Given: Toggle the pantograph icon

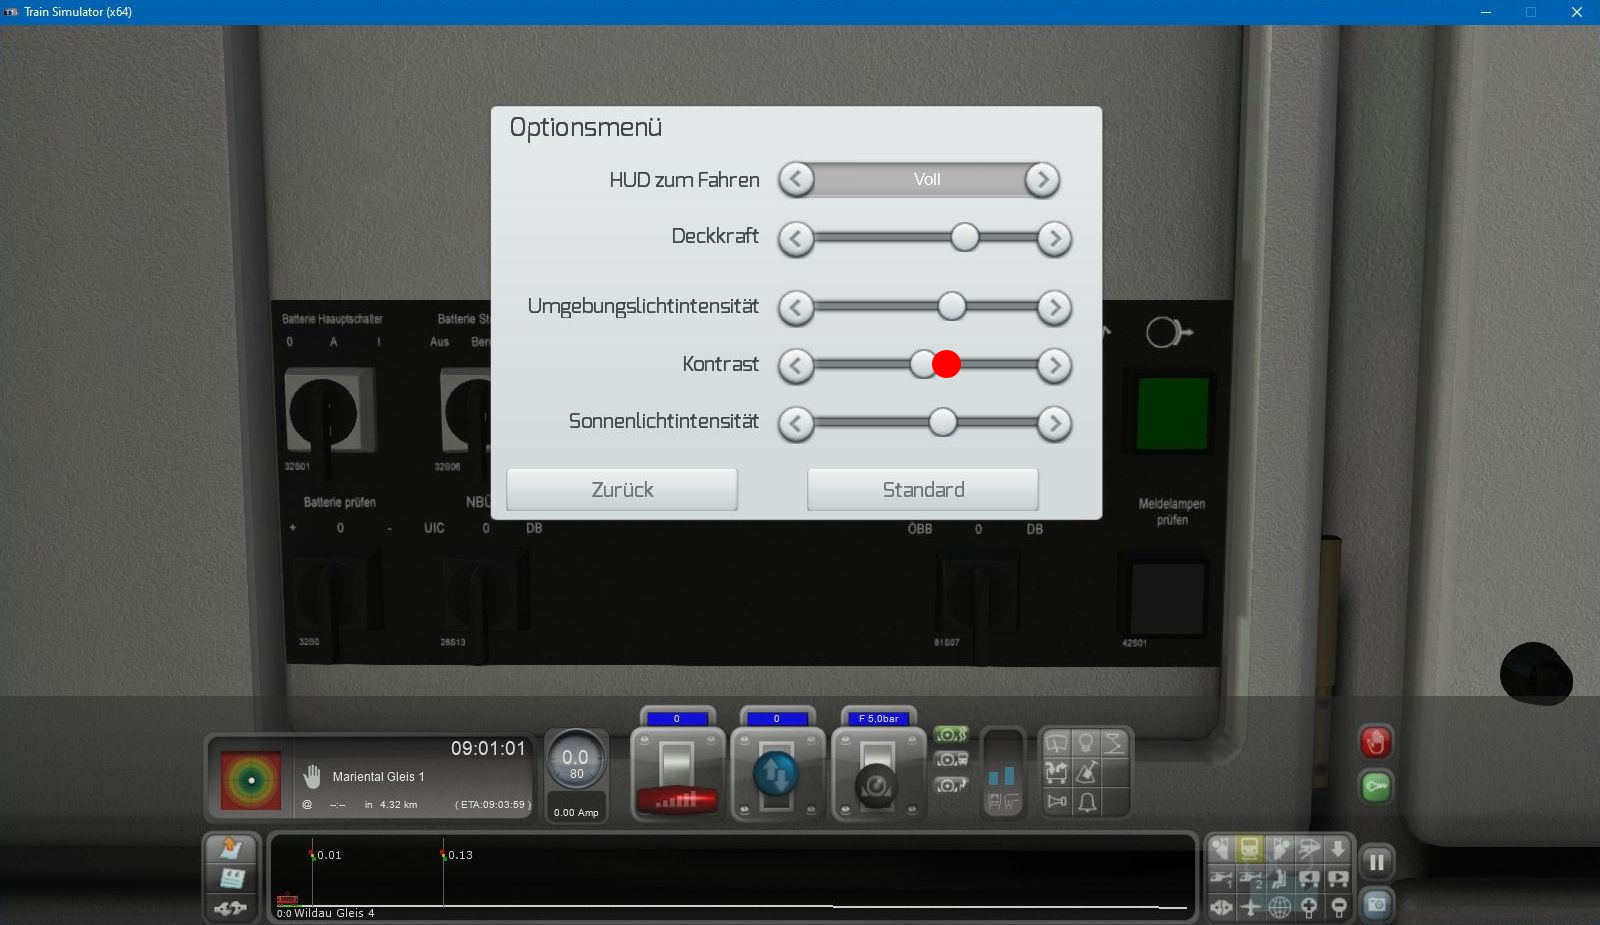Looking at the screenshot, I should (1114, 743).
